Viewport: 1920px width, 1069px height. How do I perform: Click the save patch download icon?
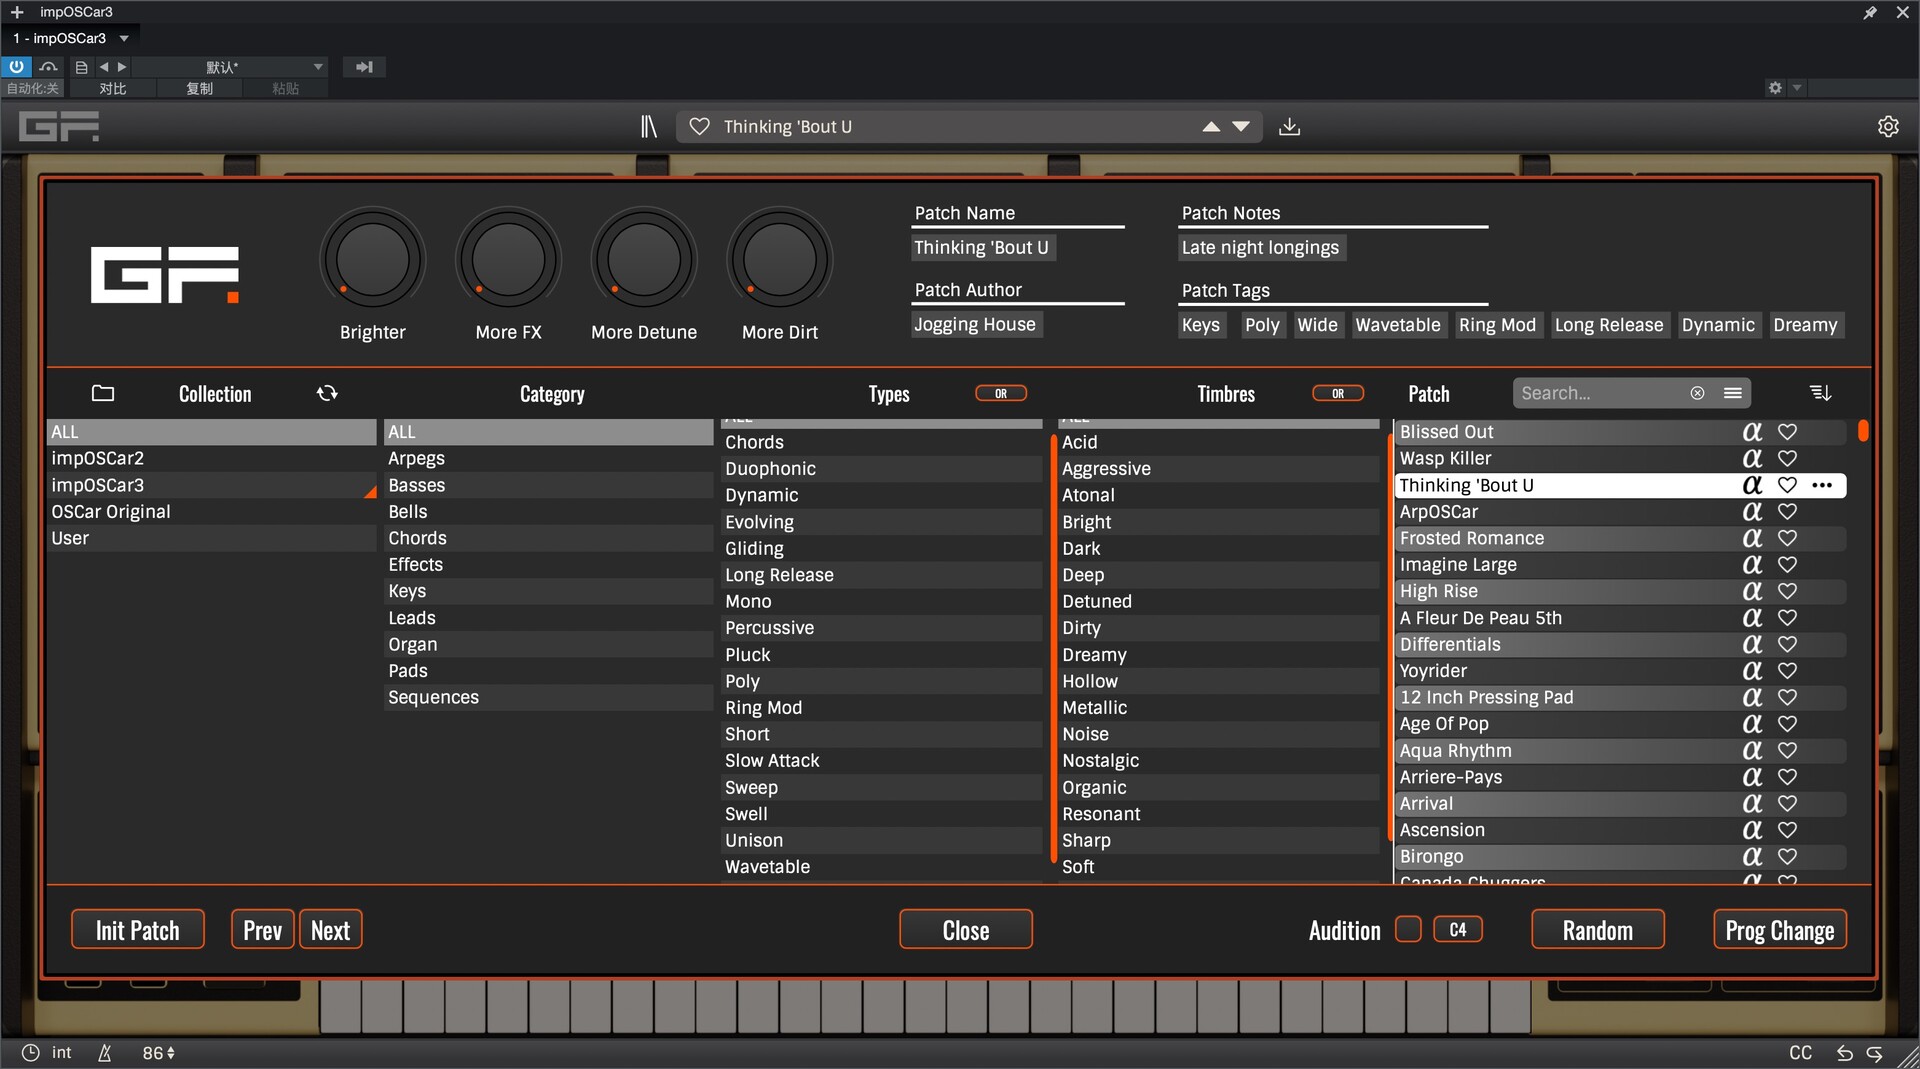coord(1289,127)
